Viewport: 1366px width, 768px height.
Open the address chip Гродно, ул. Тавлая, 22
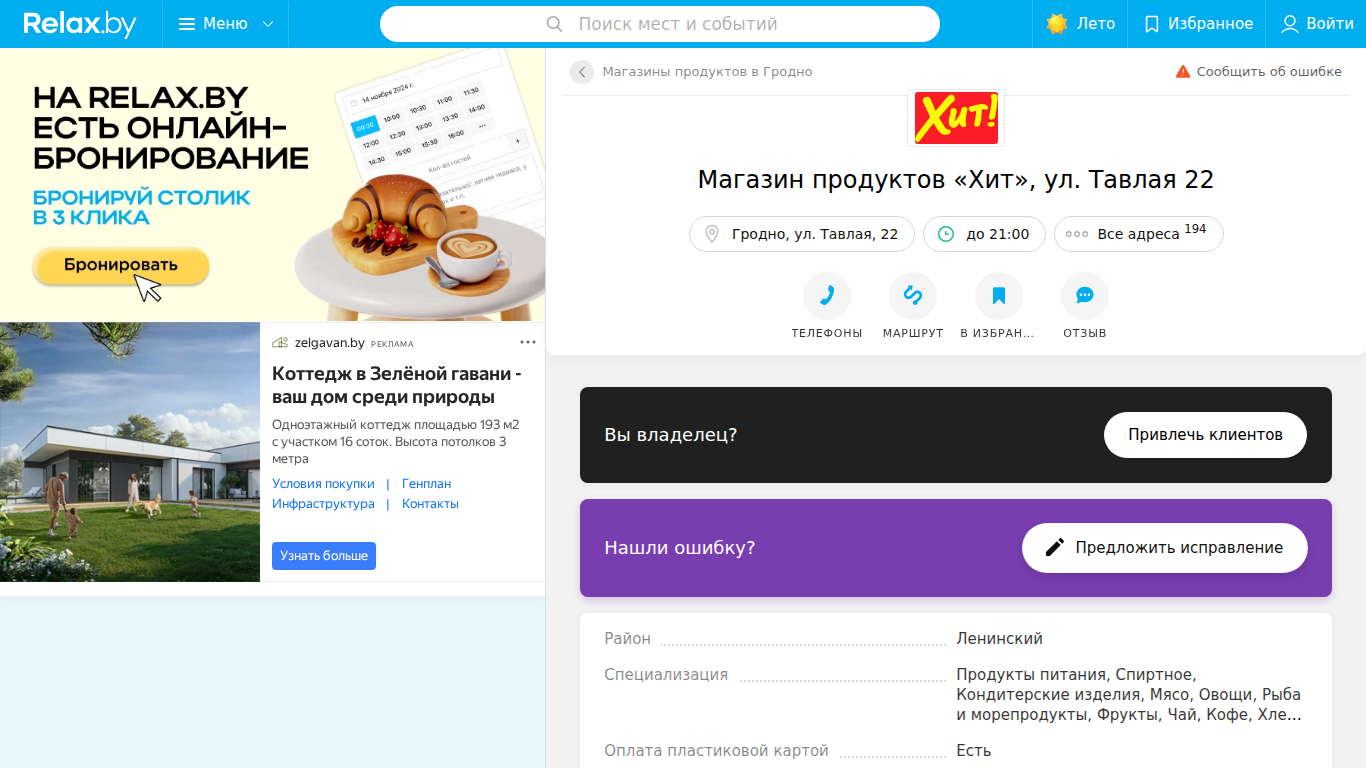[x=802, y=234]
